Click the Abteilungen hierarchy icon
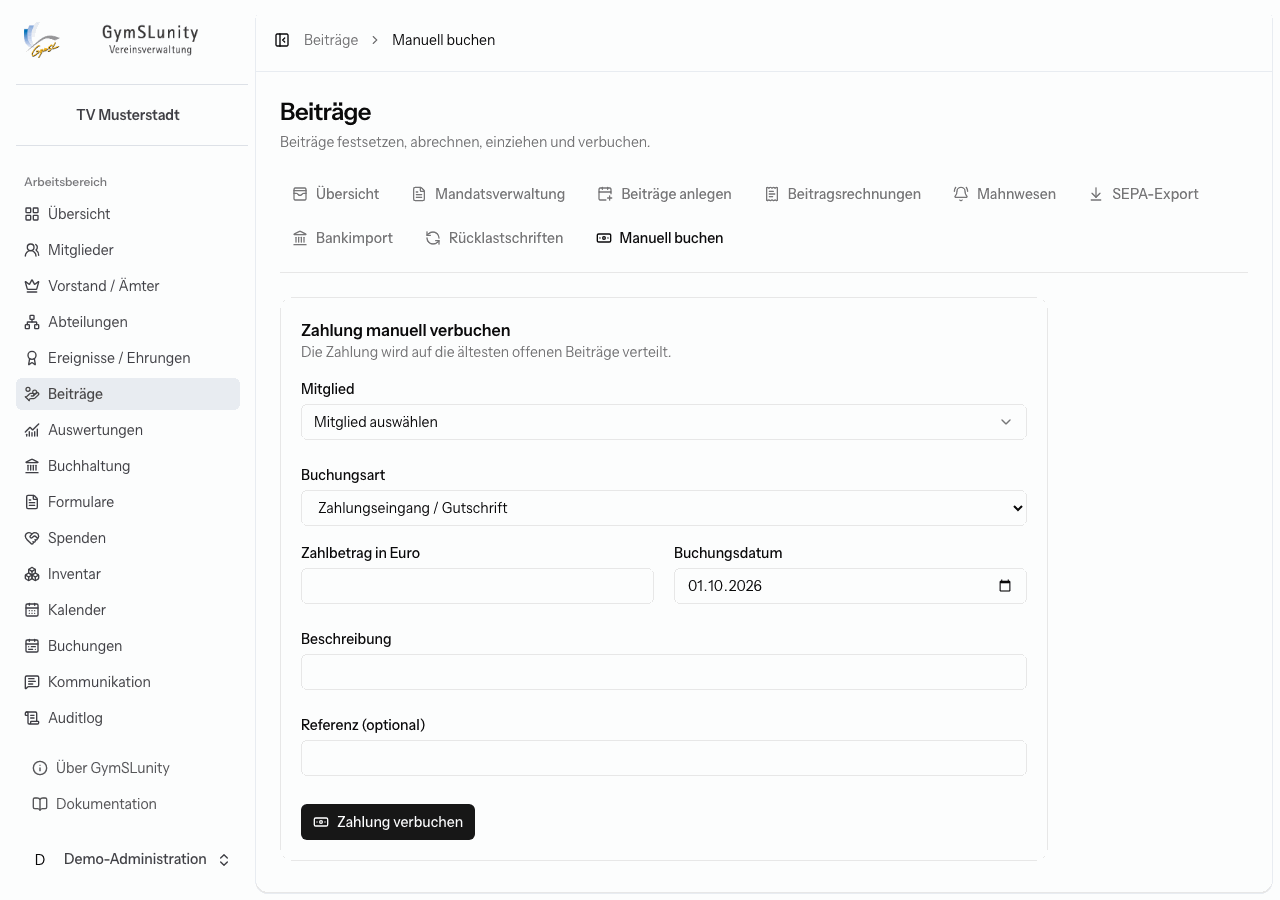 tap(32, 322)
